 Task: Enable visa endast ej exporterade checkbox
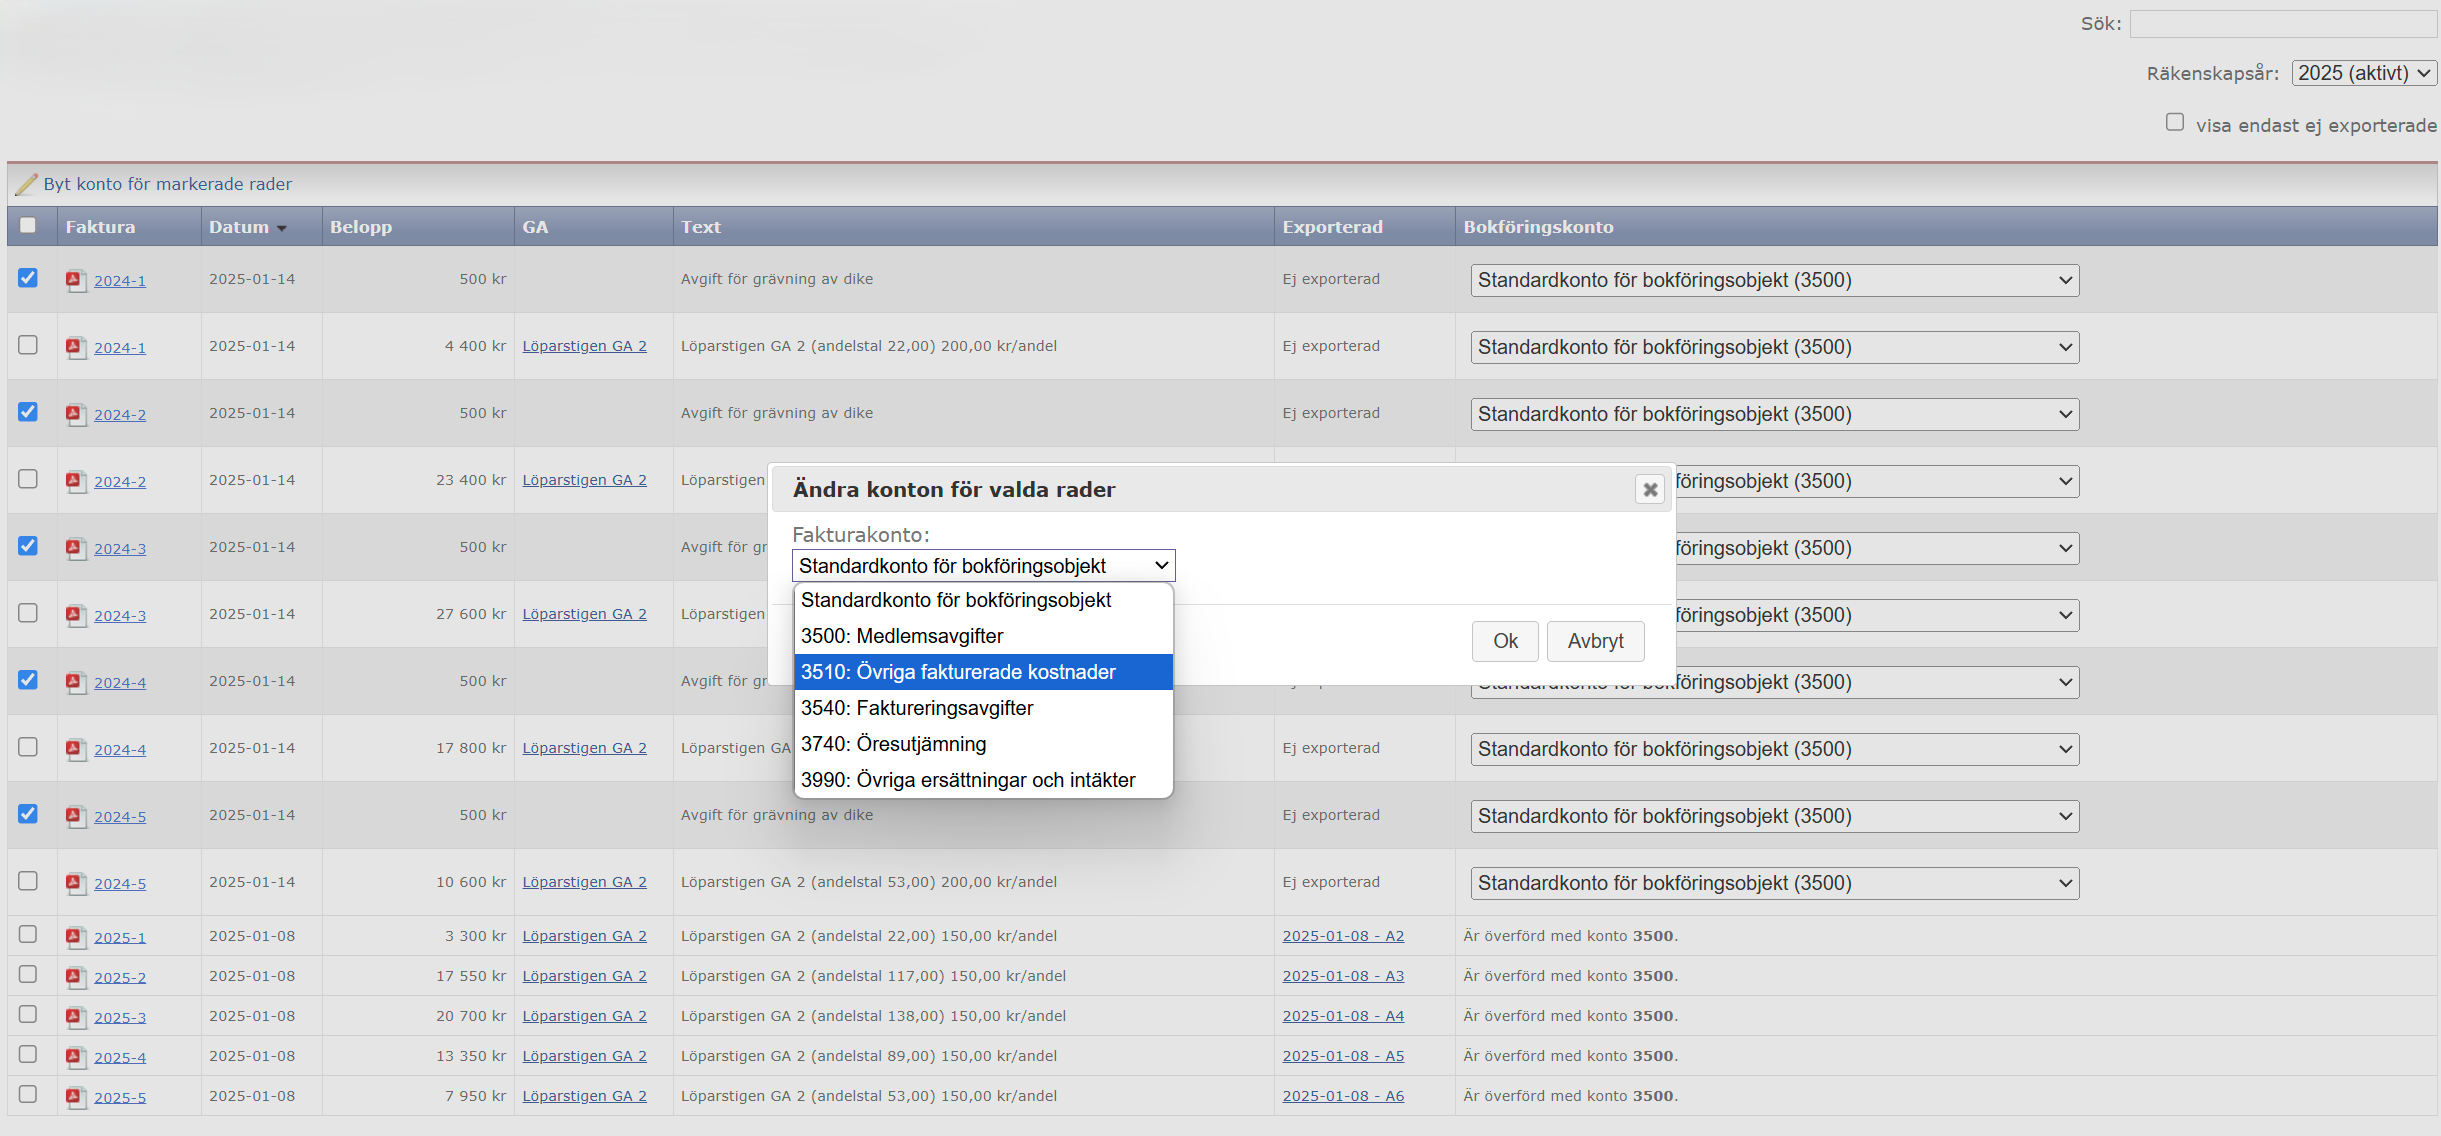click(x=2175, y=122)
